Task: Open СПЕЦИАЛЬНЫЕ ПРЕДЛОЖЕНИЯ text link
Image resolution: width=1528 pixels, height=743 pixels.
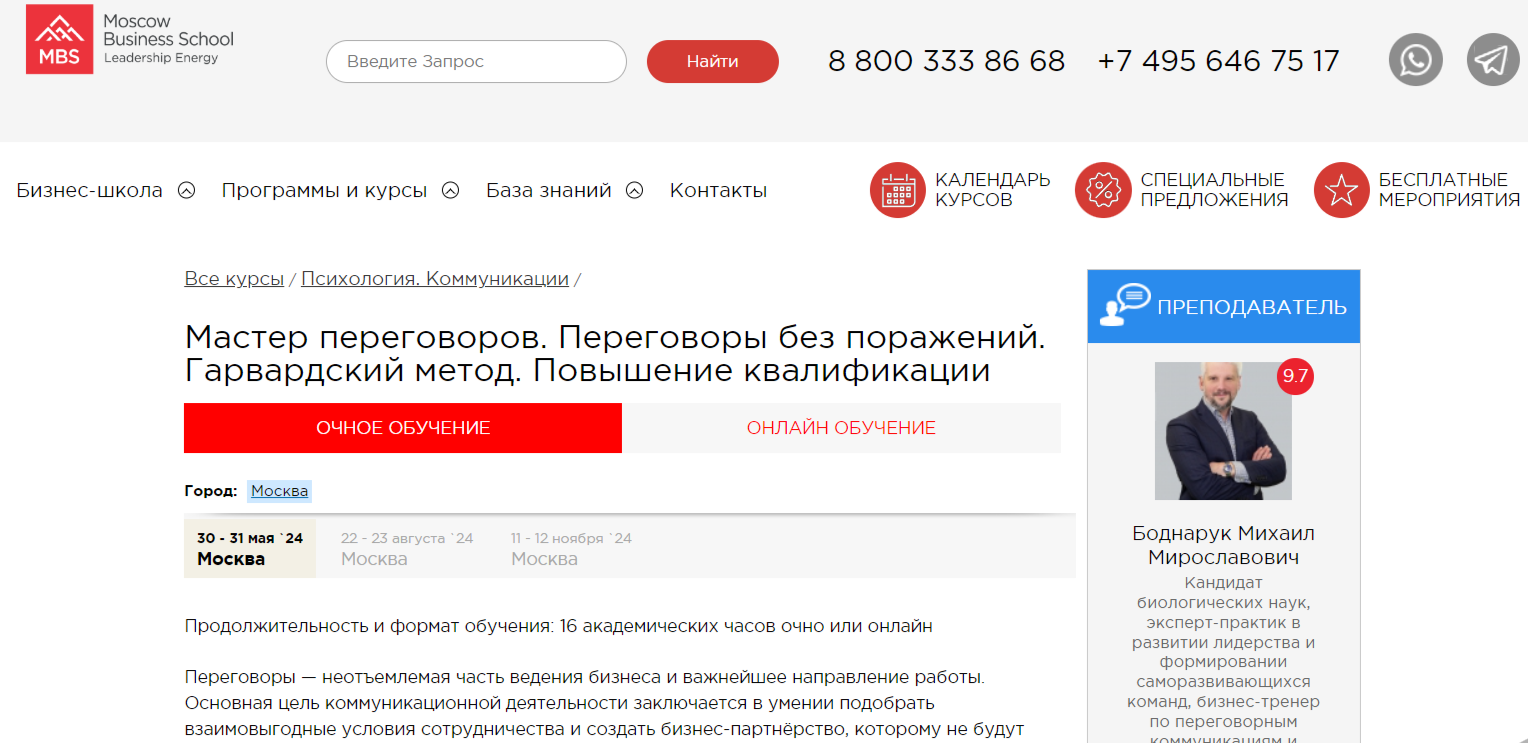Action: pyautogui.click(x=1214, y=190)
